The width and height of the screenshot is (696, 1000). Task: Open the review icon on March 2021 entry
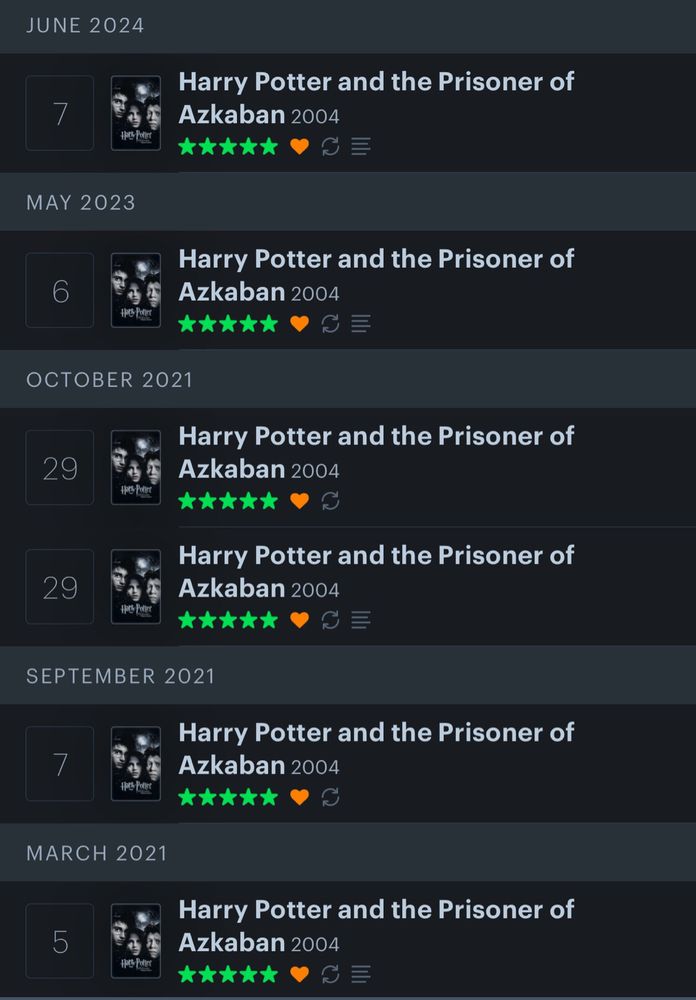(x=360, y=974)
